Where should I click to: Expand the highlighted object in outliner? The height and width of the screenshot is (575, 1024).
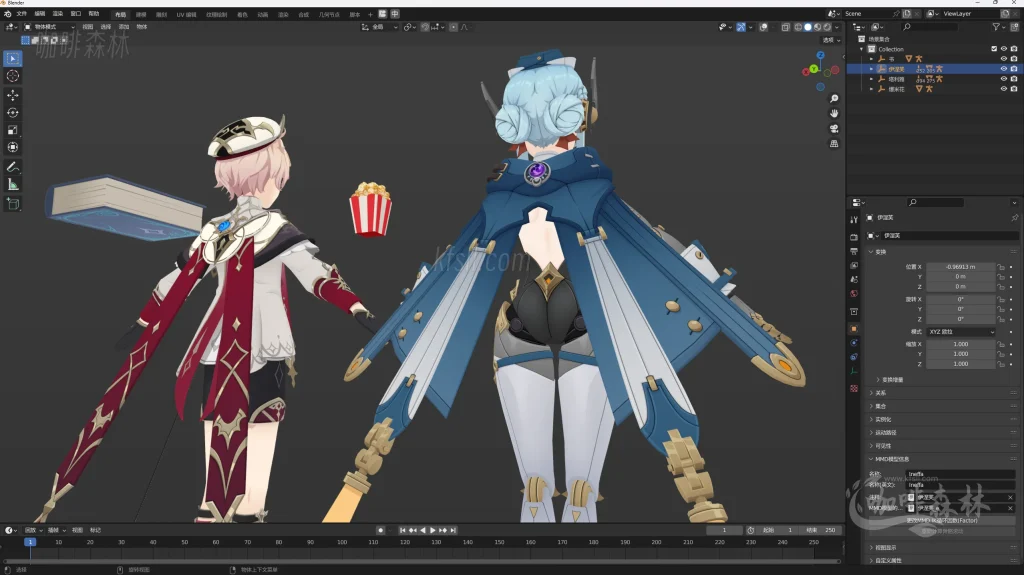[871, 69]
